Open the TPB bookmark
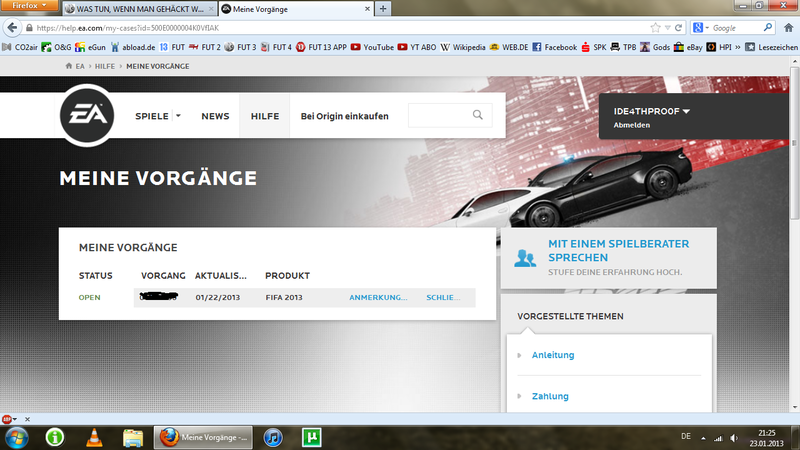 point(623,47)
